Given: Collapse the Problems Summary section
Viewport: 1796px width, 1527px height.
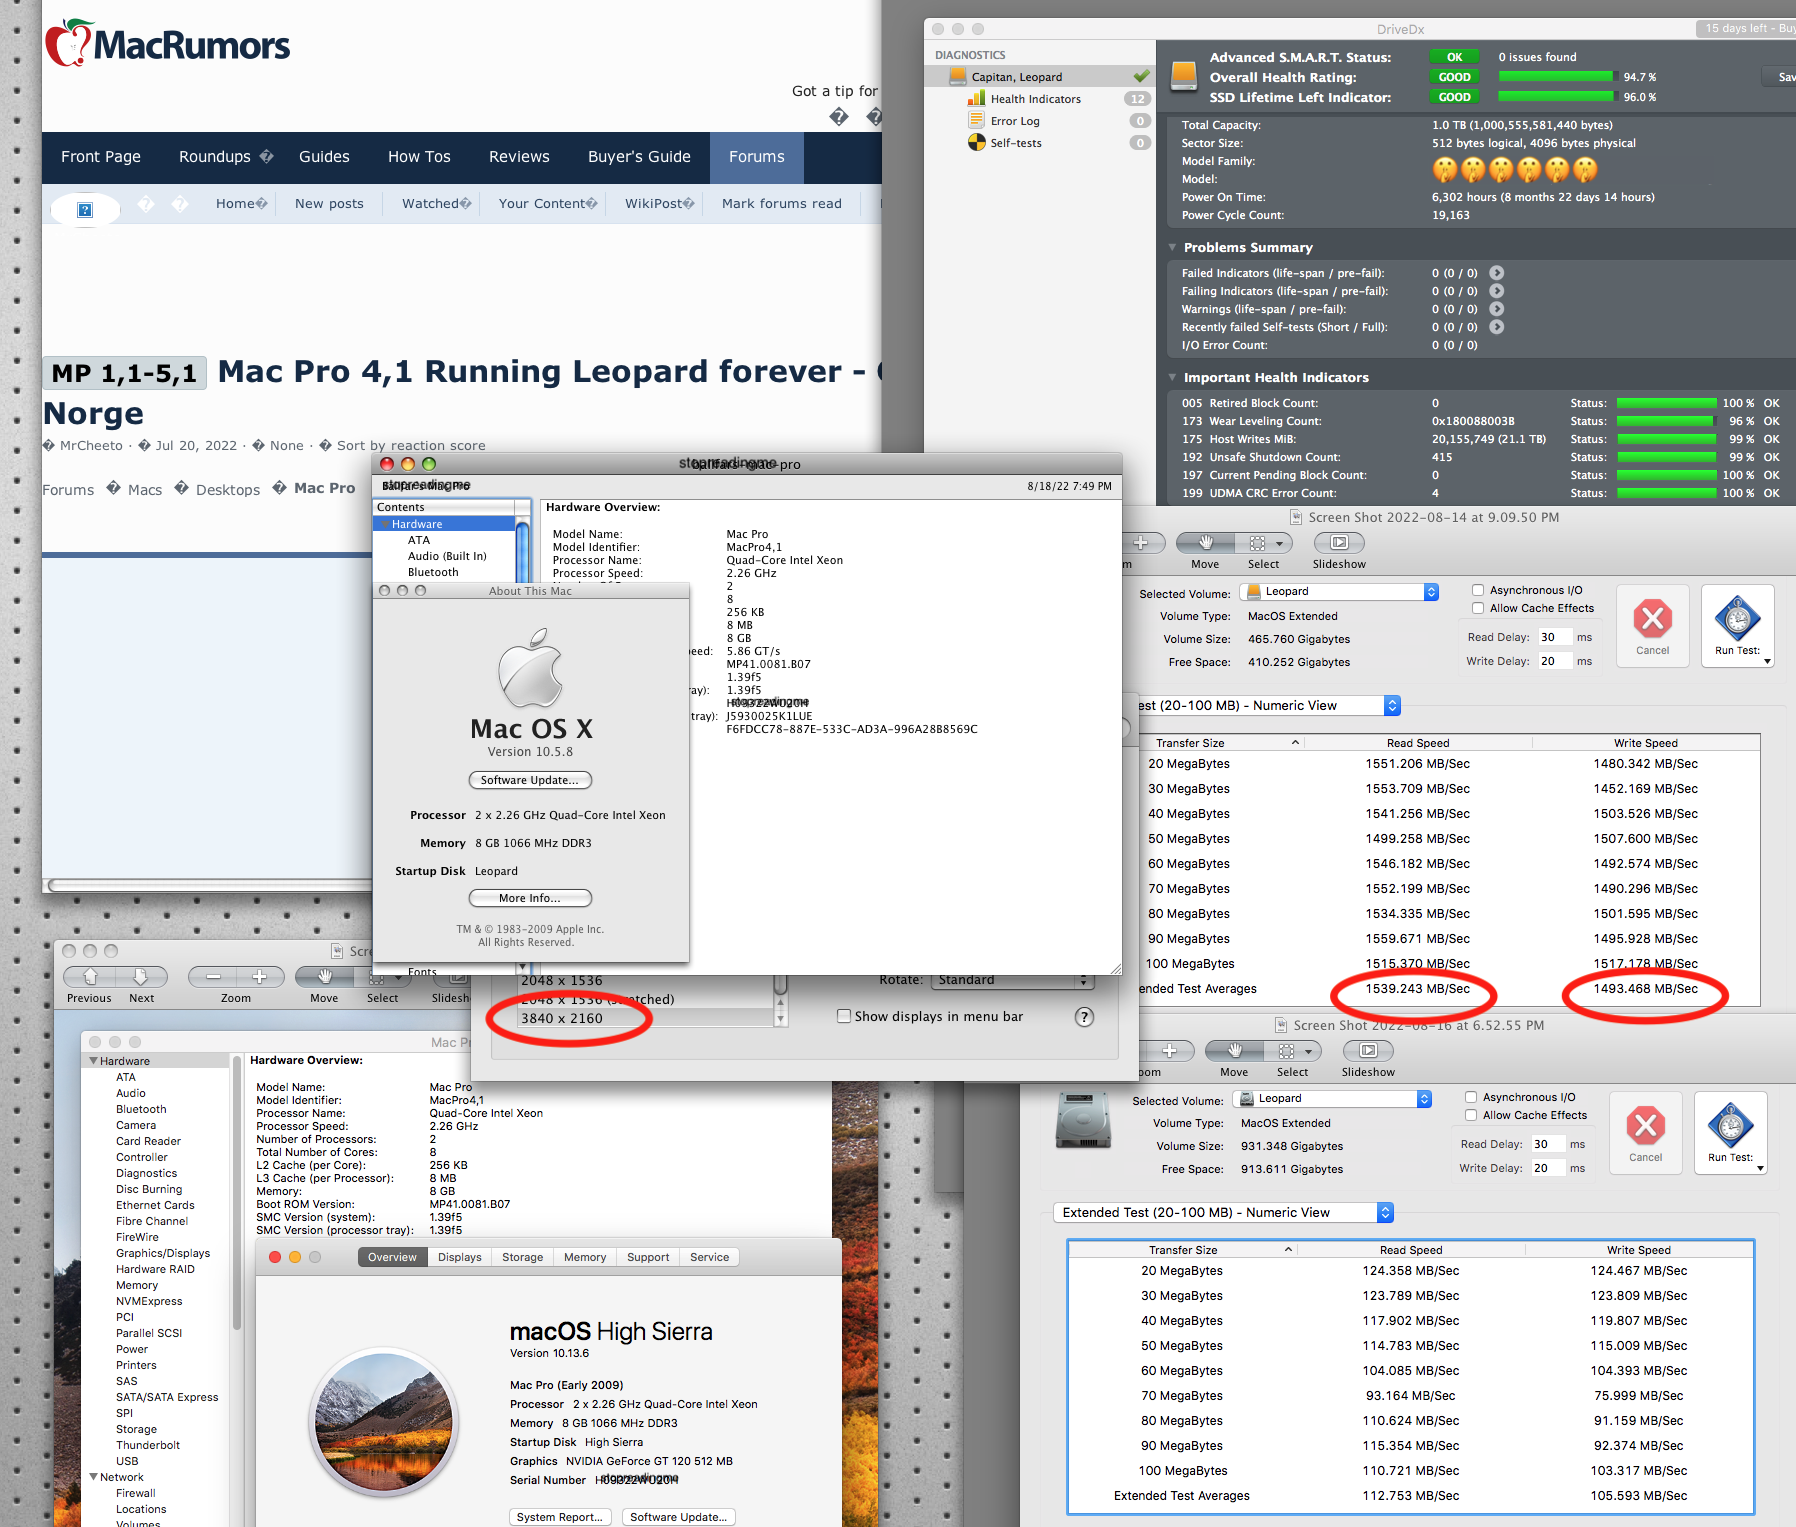Looking at the screenshot, I should pos(1172,247).
